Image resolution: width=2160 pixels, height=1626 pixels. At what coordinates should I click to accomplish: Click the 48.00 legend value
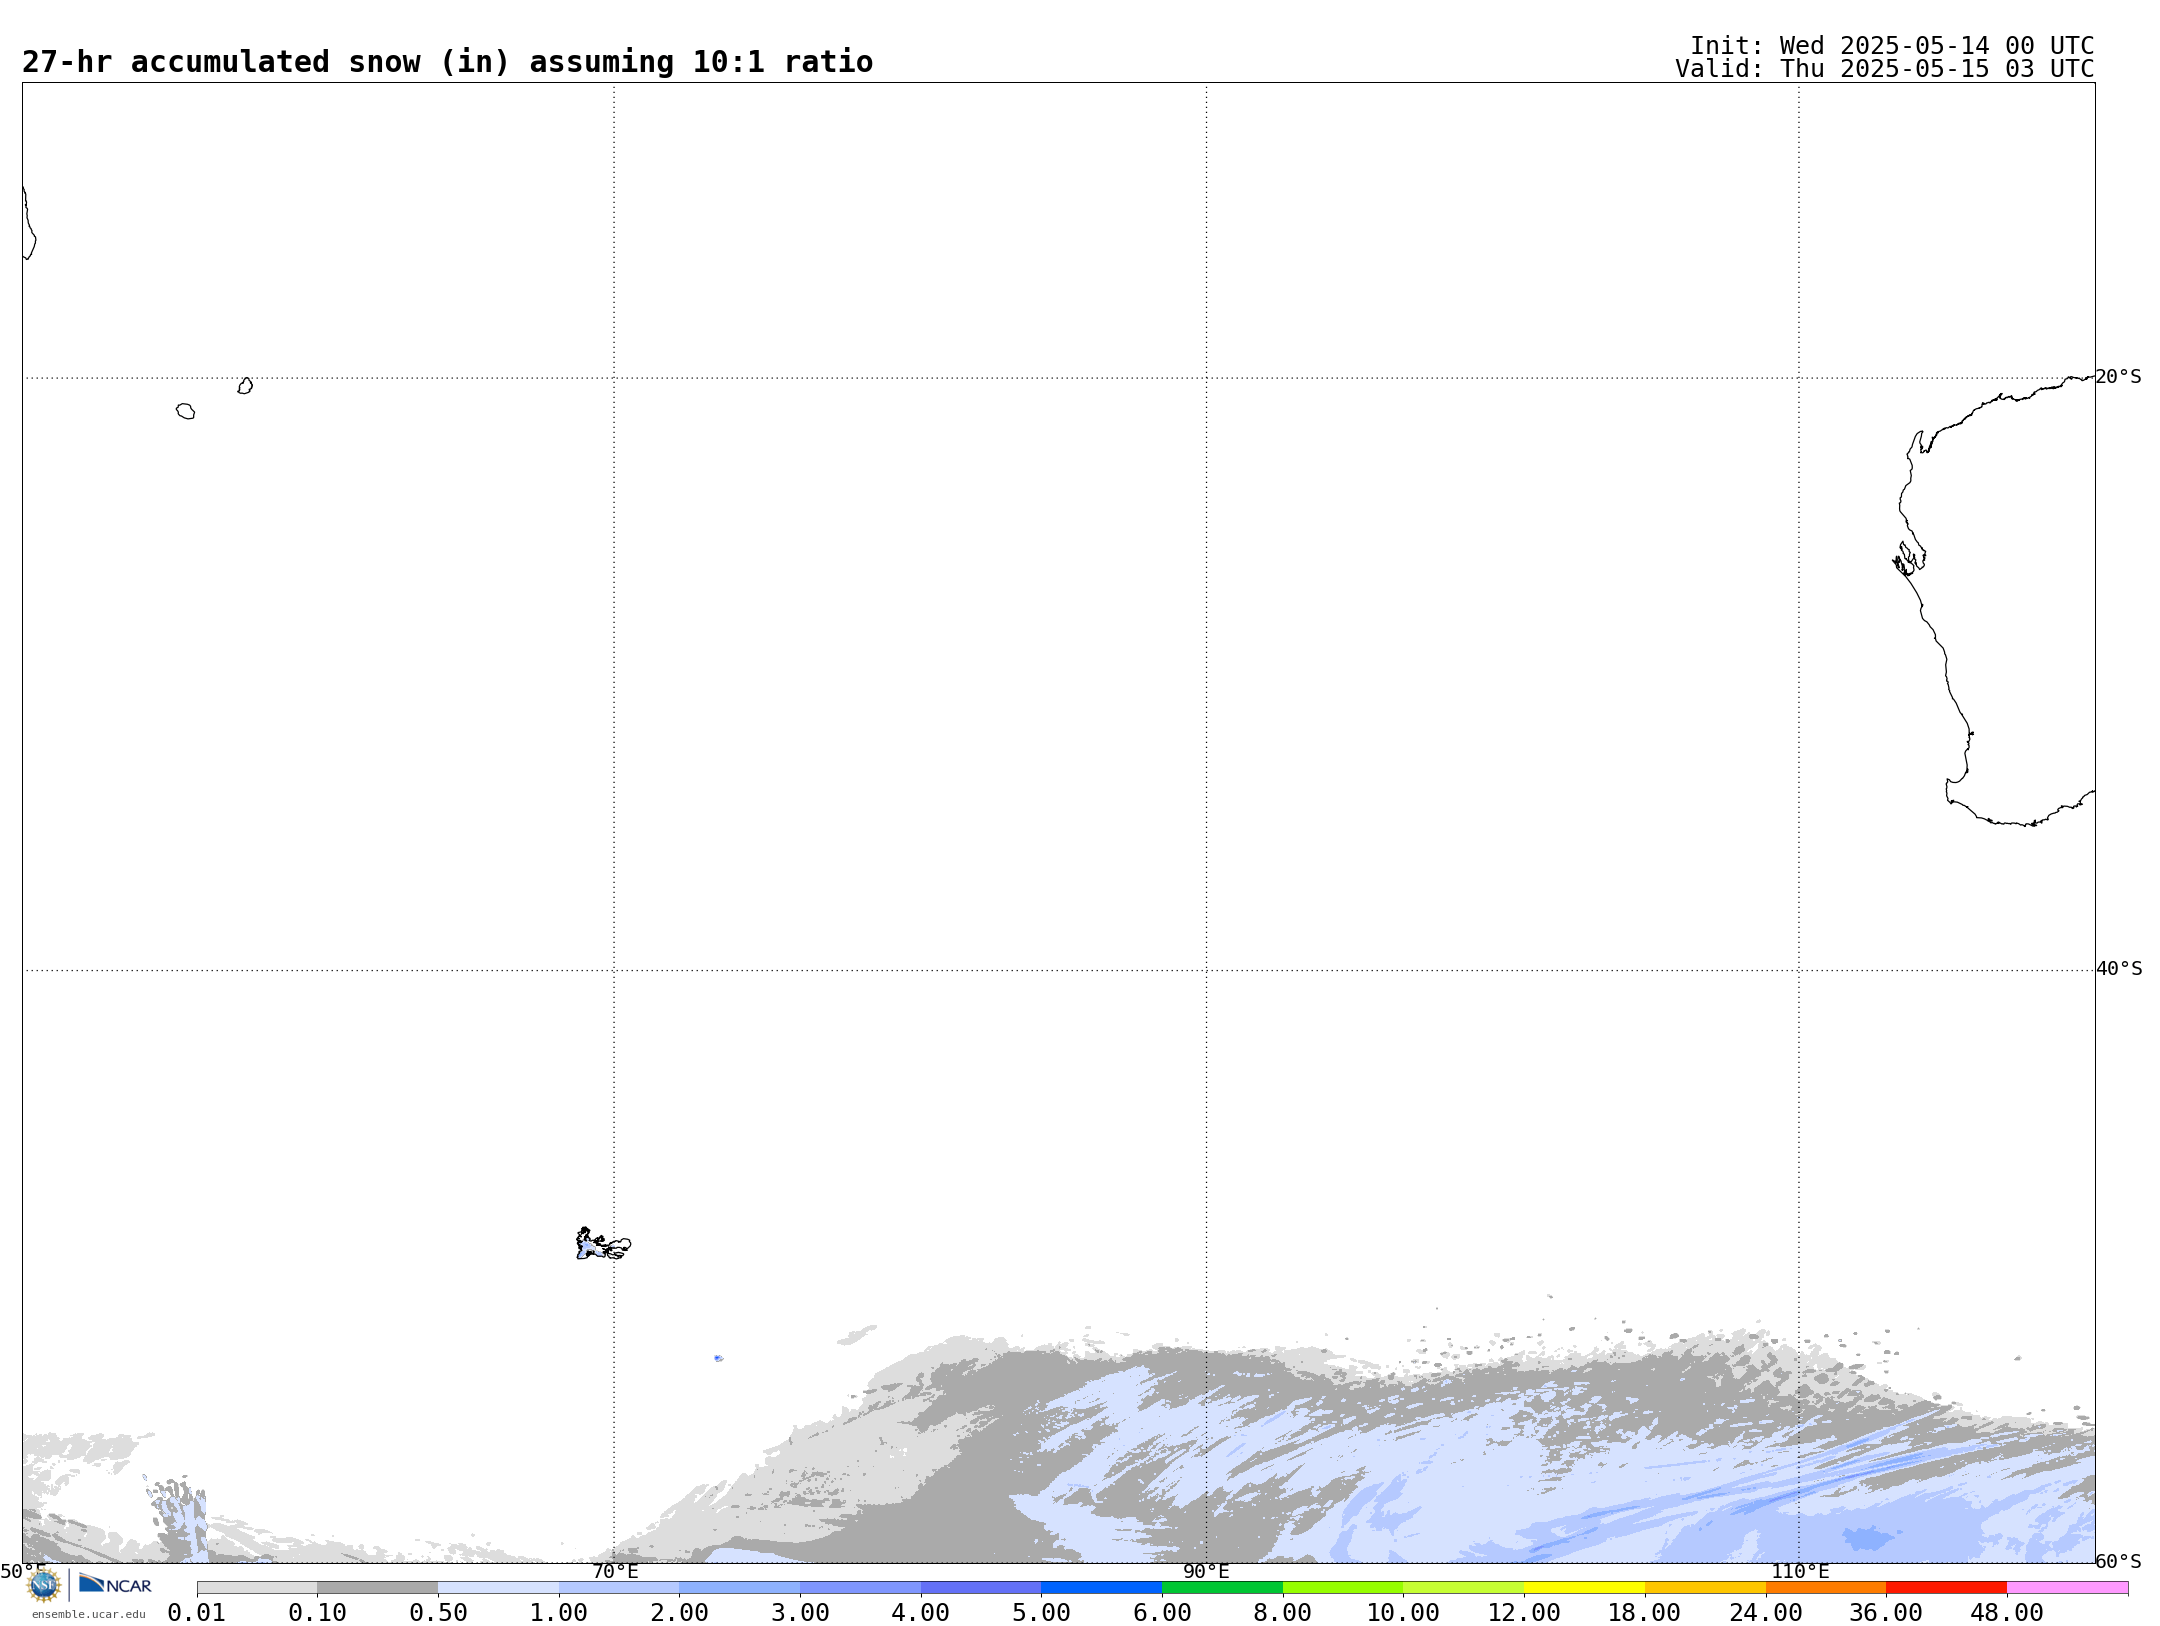point(2007,1613)
